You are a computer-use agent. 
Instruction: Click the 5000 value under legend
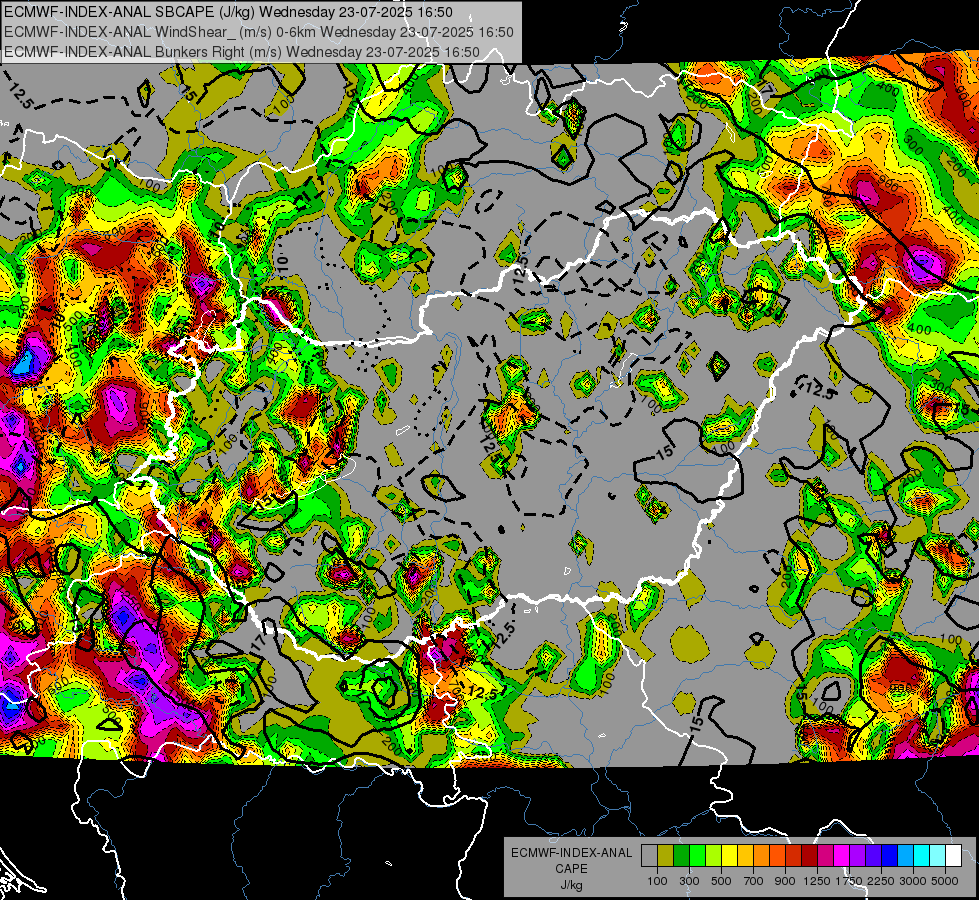pyautogui.click(x=945, y=881)
